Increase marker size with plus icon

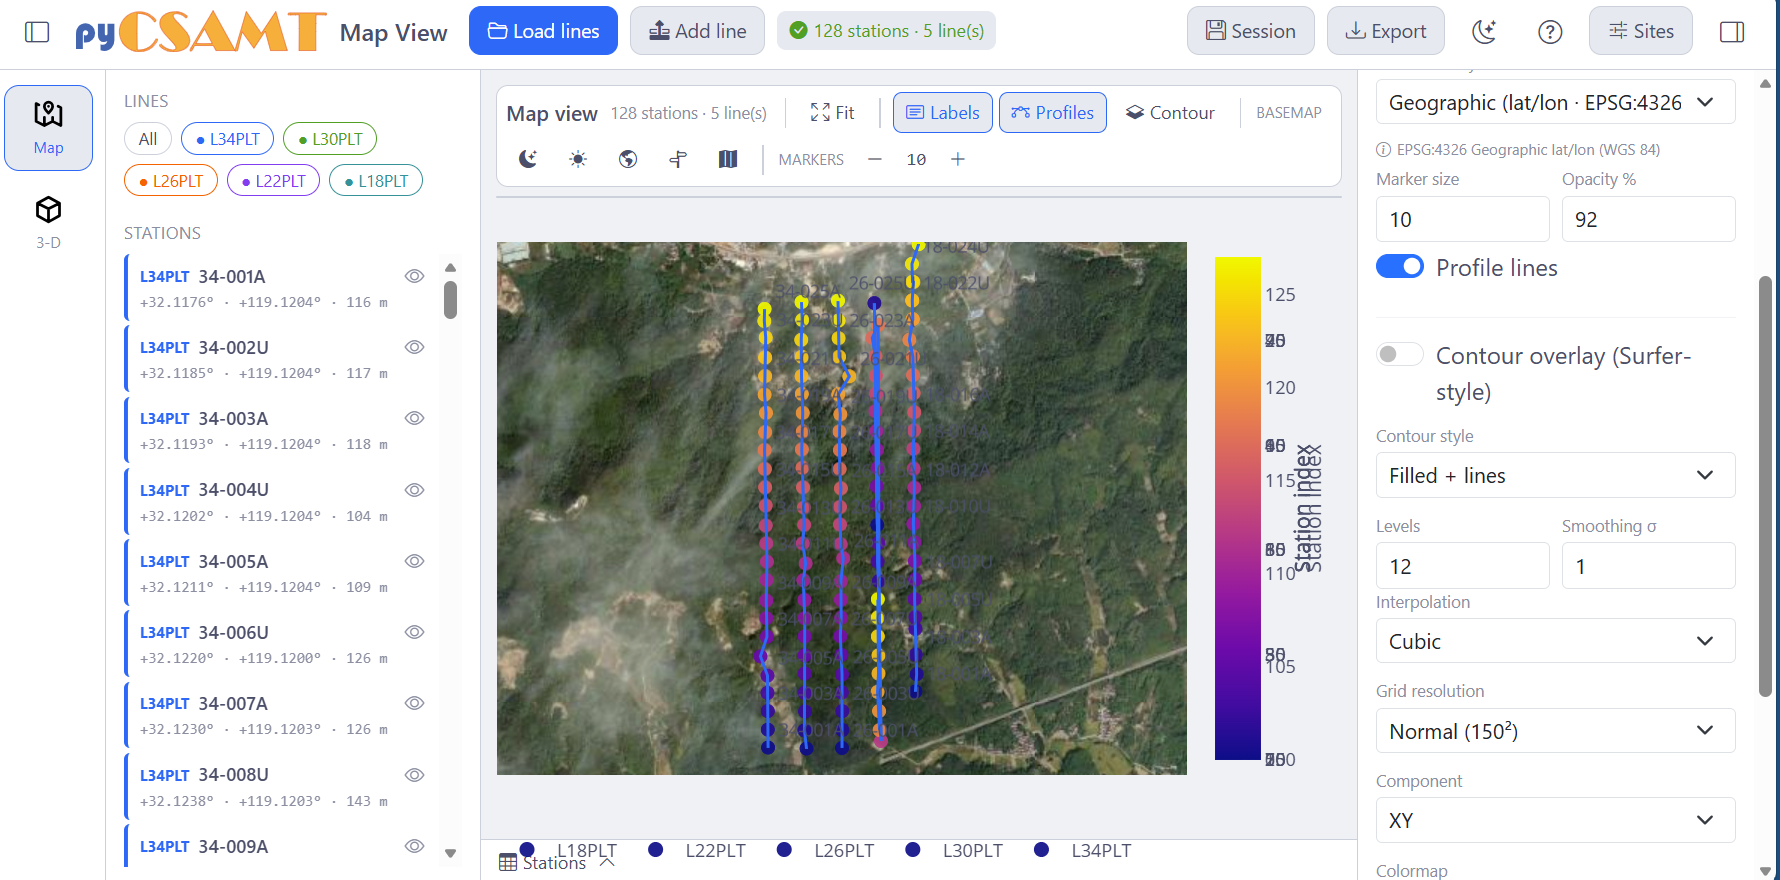coord(957,159)
